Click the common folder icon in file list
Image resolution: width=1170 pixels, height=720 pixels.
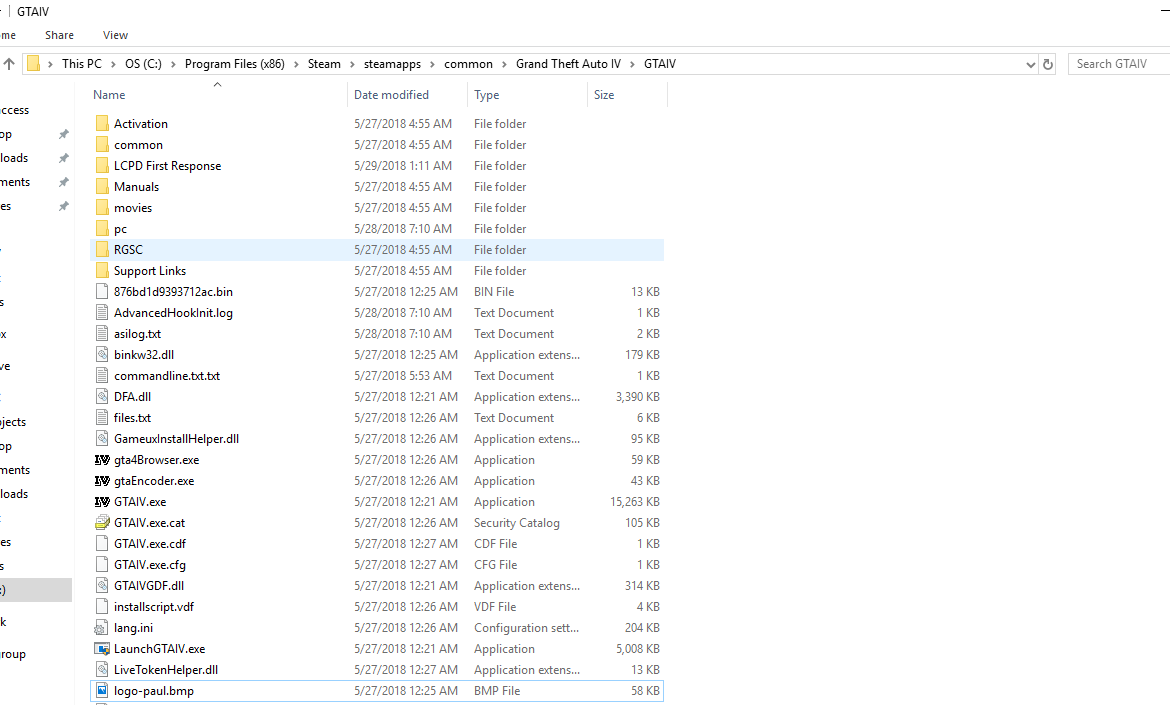102,145
